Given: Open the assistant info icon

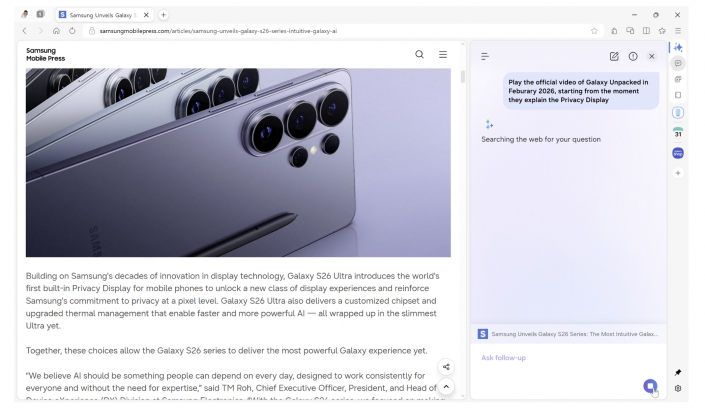Looking at the screenshot, I should pos(633,56).
